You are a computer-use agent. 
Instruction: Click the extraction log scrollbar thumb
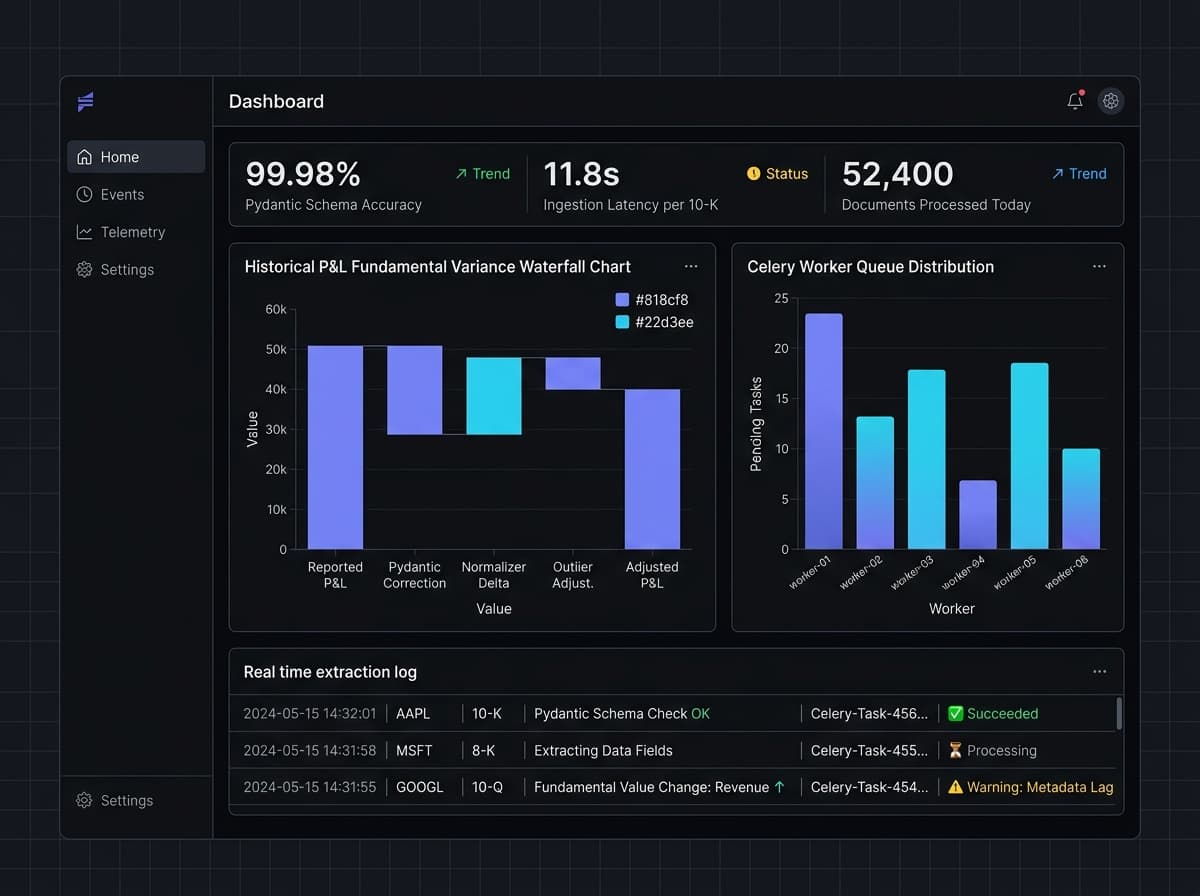point(1118,714)
